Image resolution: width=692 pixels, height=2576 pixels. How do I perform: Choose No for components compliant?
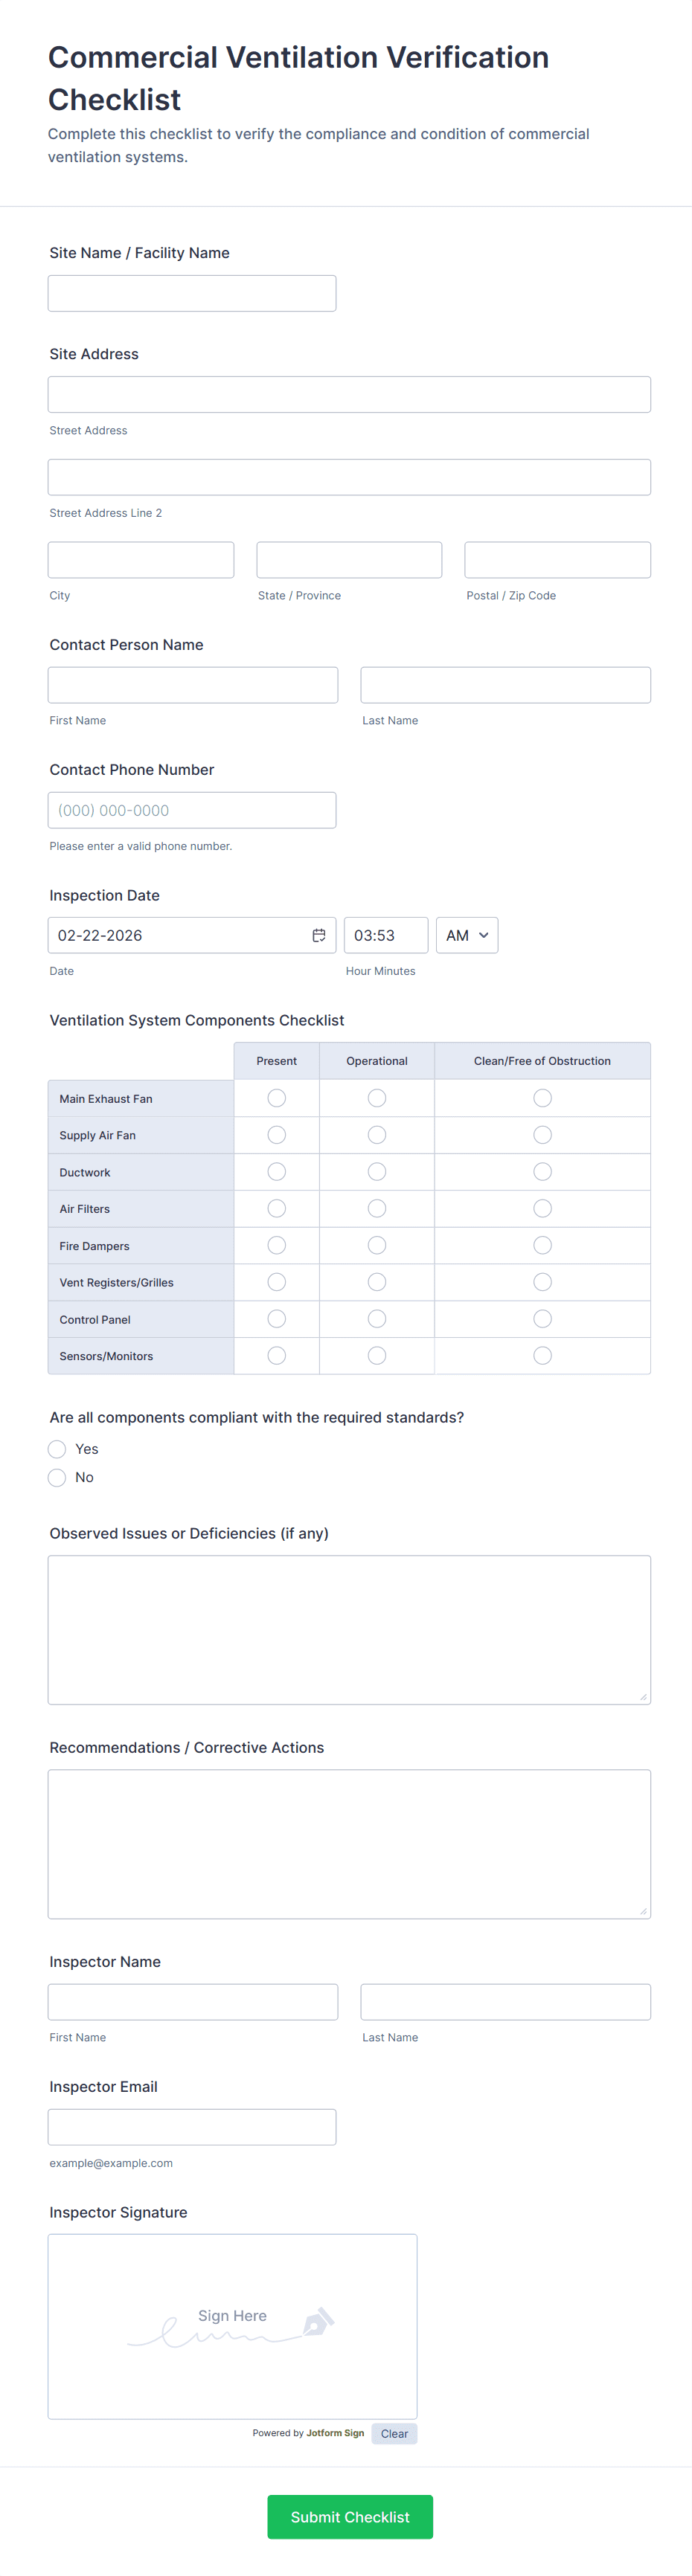(57, 1477)
